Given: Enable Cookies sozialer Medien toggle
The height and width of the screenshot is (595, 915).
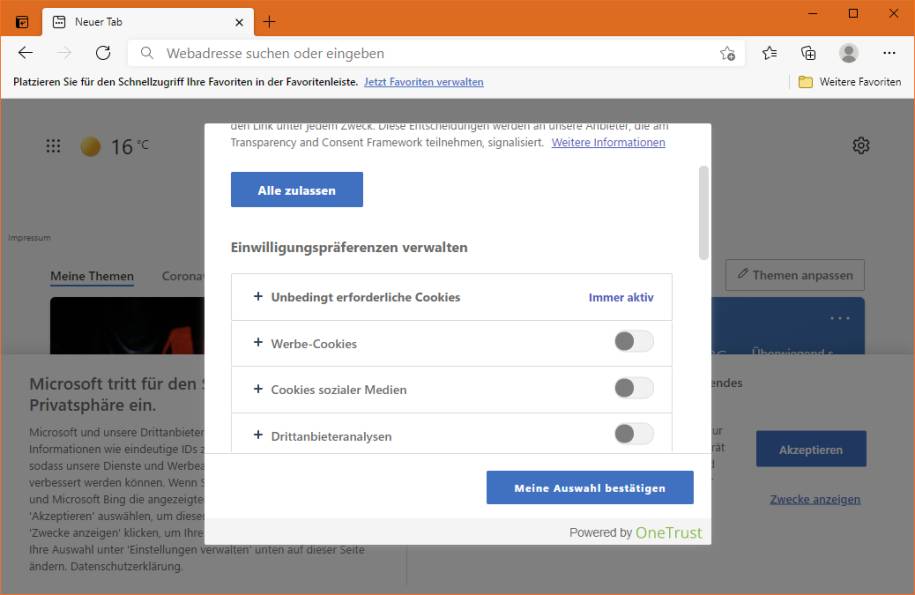Looking at the screenshot, I should pyautogui.click(x=633, y=388).
